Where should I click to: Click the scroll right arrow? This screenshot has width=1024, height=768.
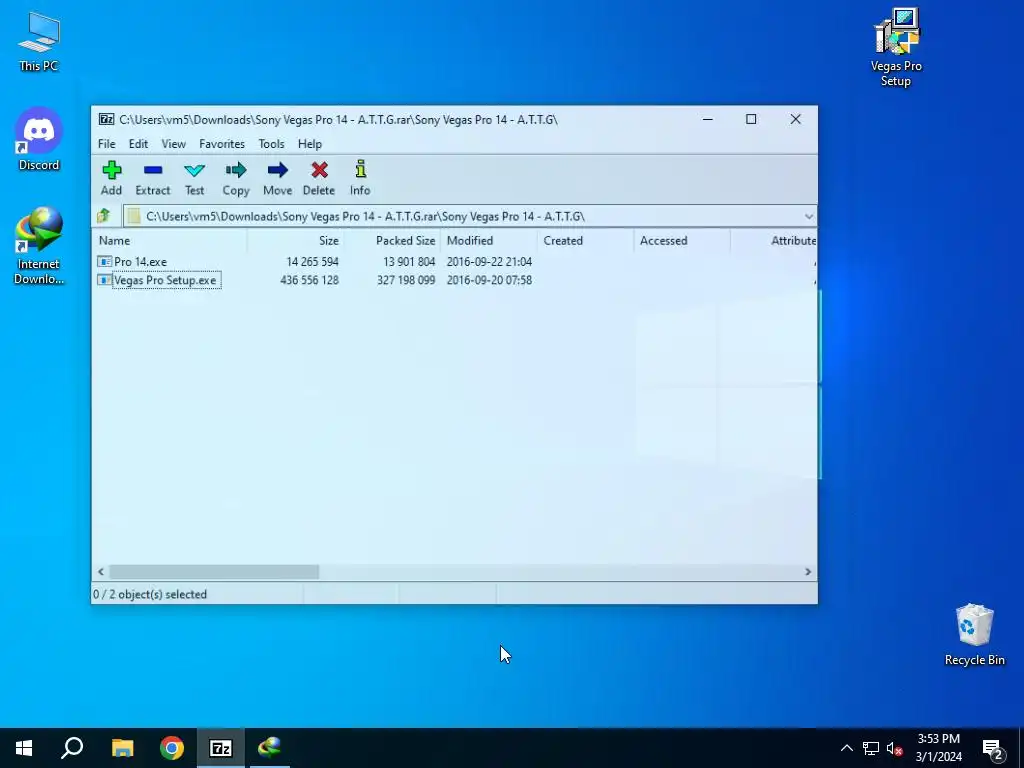pos(808,571)
